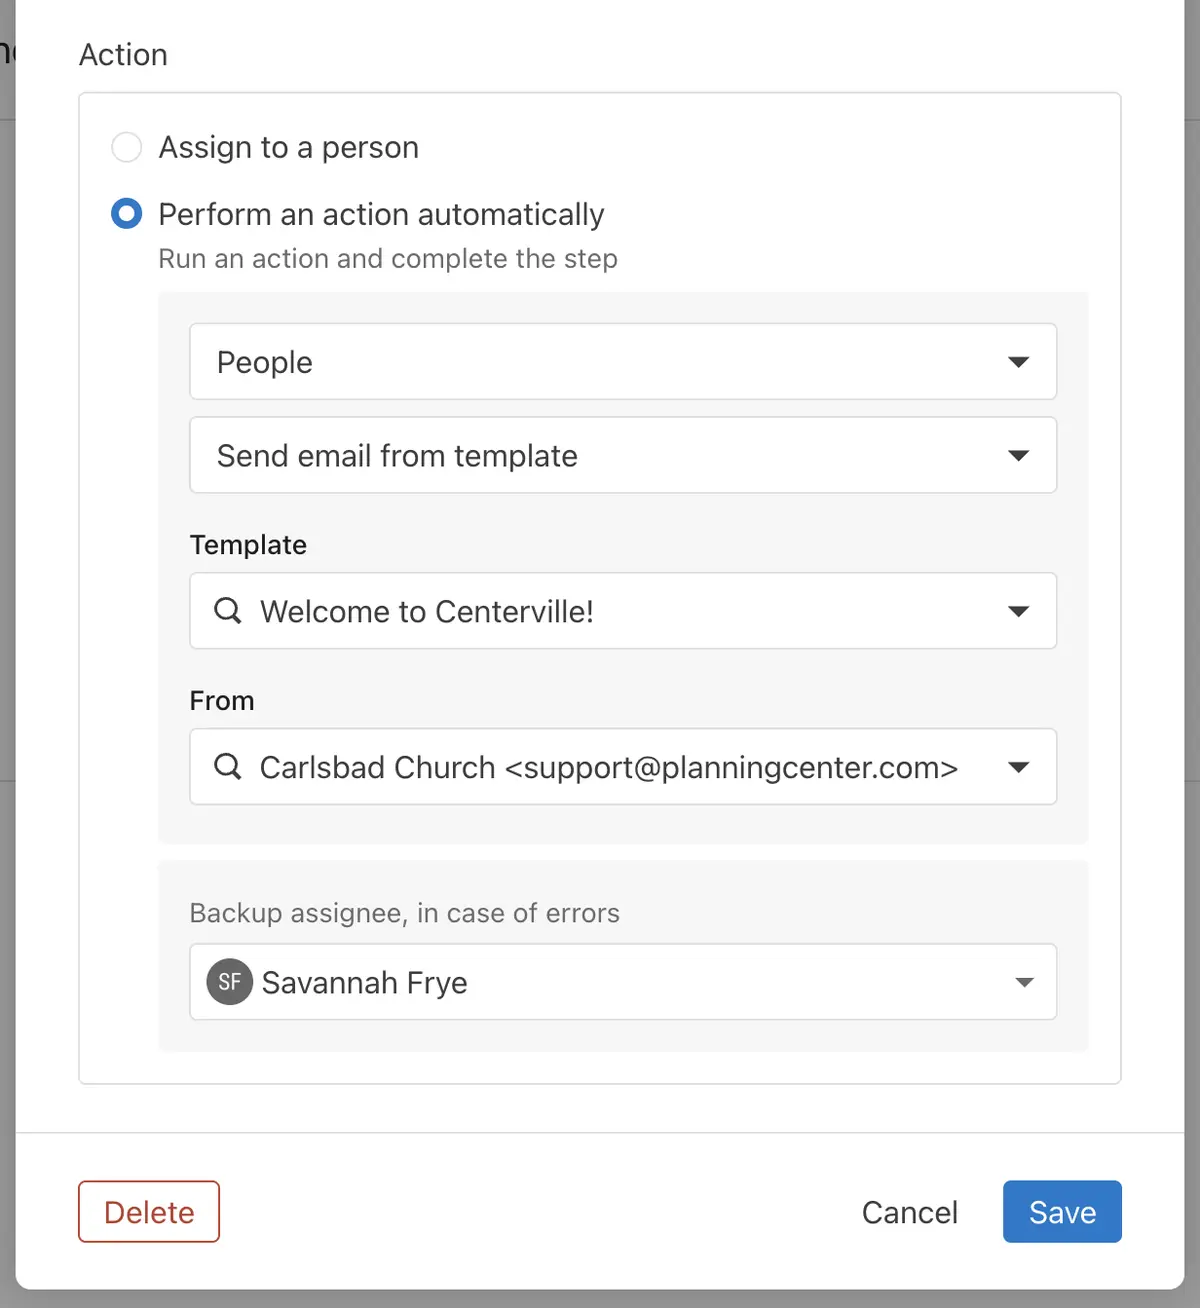The height and width of the screenshot is (1308, 1200).
Task: Click the Assign to a person label text
Action: click(x=289, y=147)
